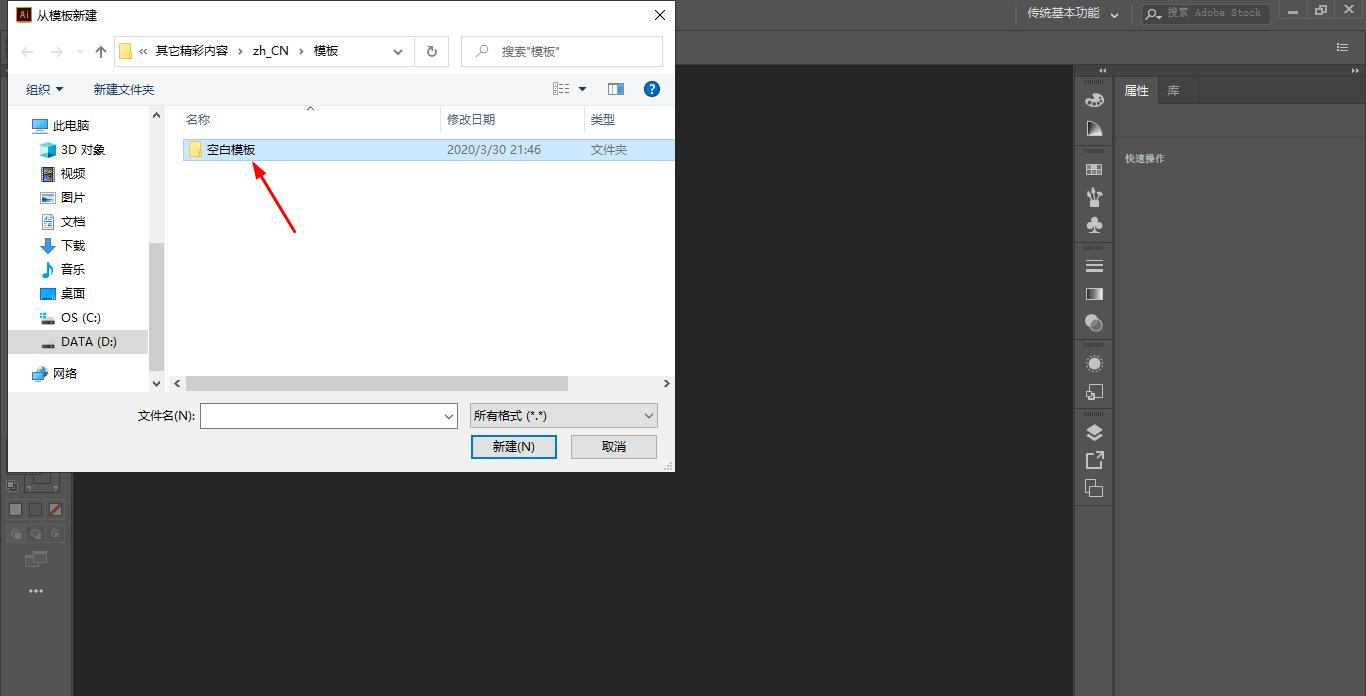Open the Swatches panel icon

click(1093, 168)
